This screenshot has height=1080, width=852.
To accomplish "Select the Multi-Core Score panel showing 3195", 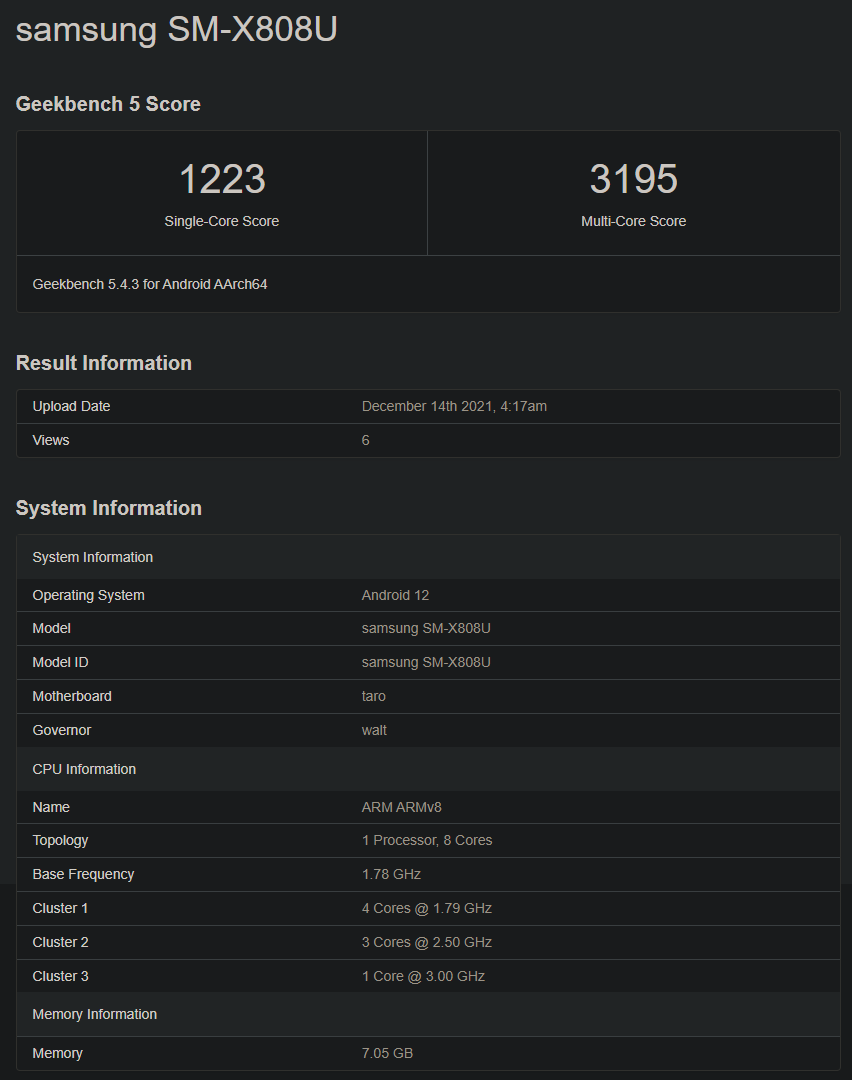I will [x=633, y=192].
